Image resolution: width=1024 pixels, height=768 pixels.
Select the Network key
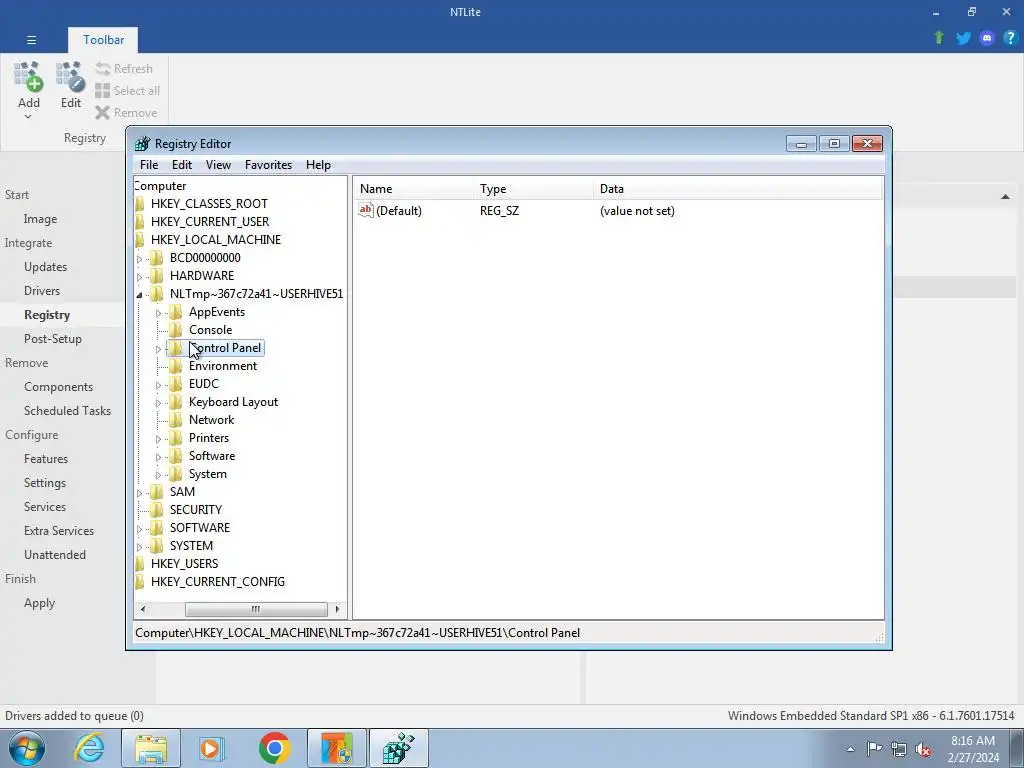(x=212, y=420)
